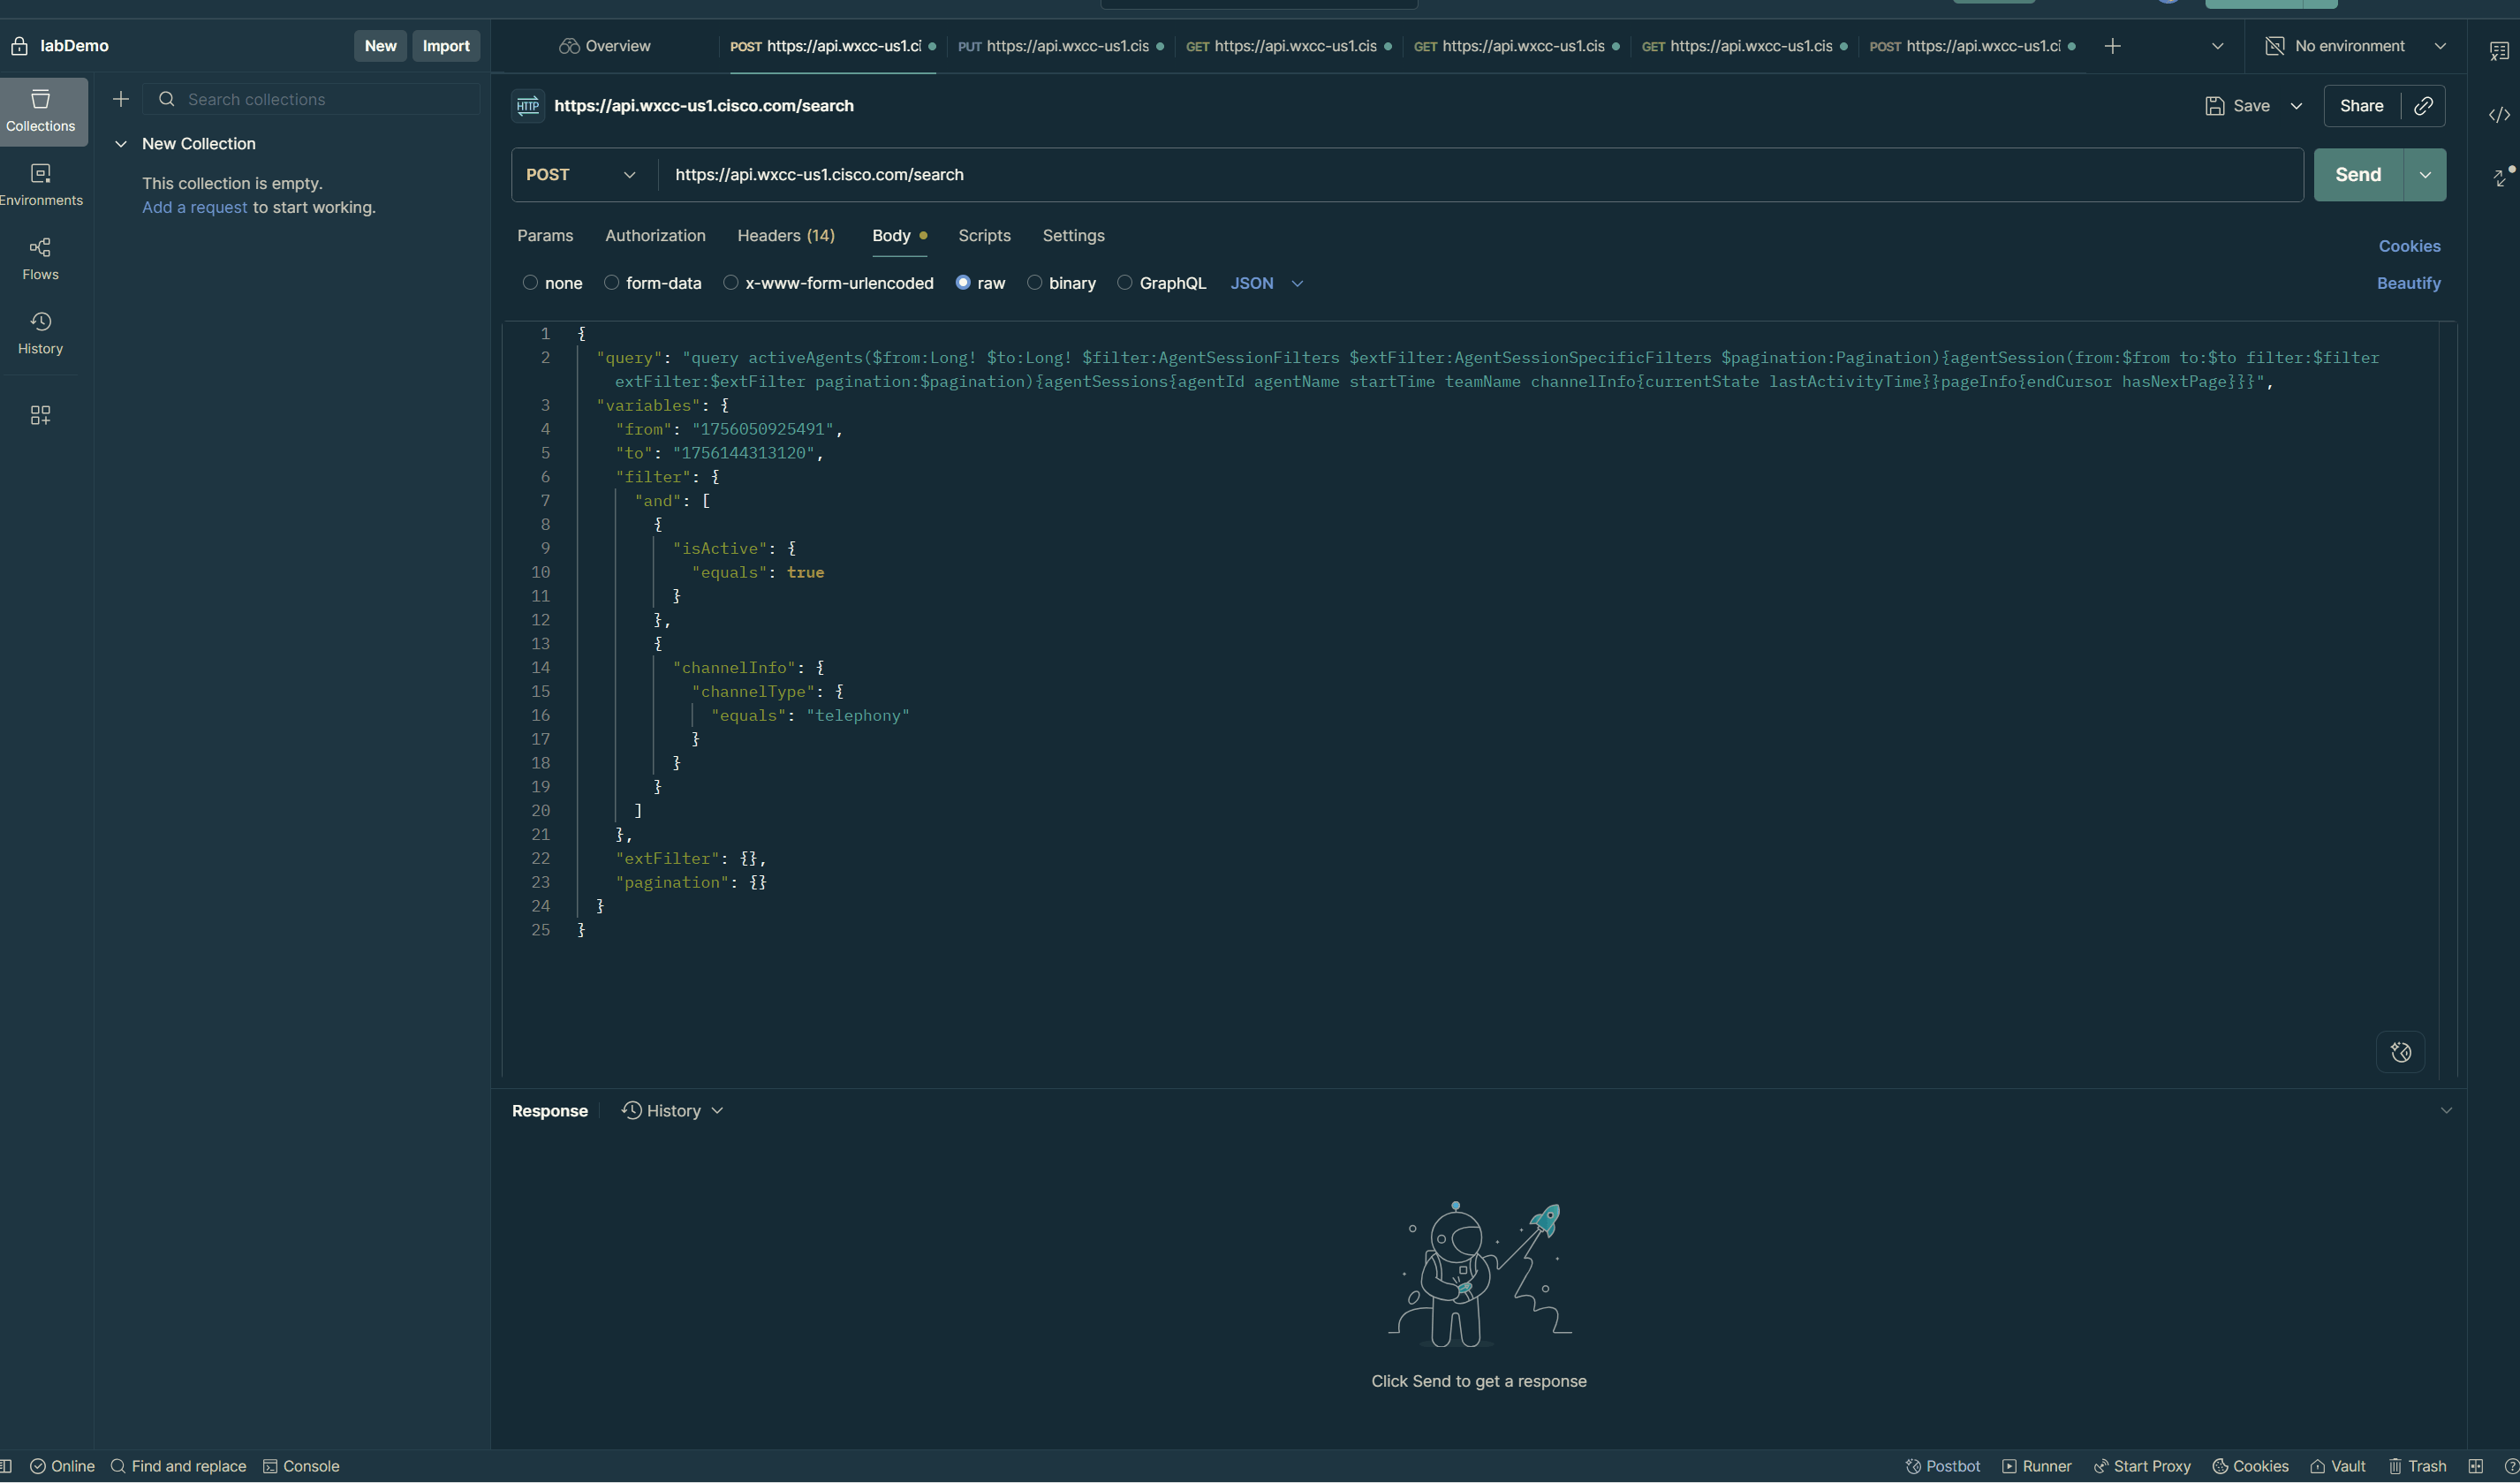This screenshot has height=1483, width=2520.
Task: Click the workspace lock icon beside labDemo
Action: 19,46
